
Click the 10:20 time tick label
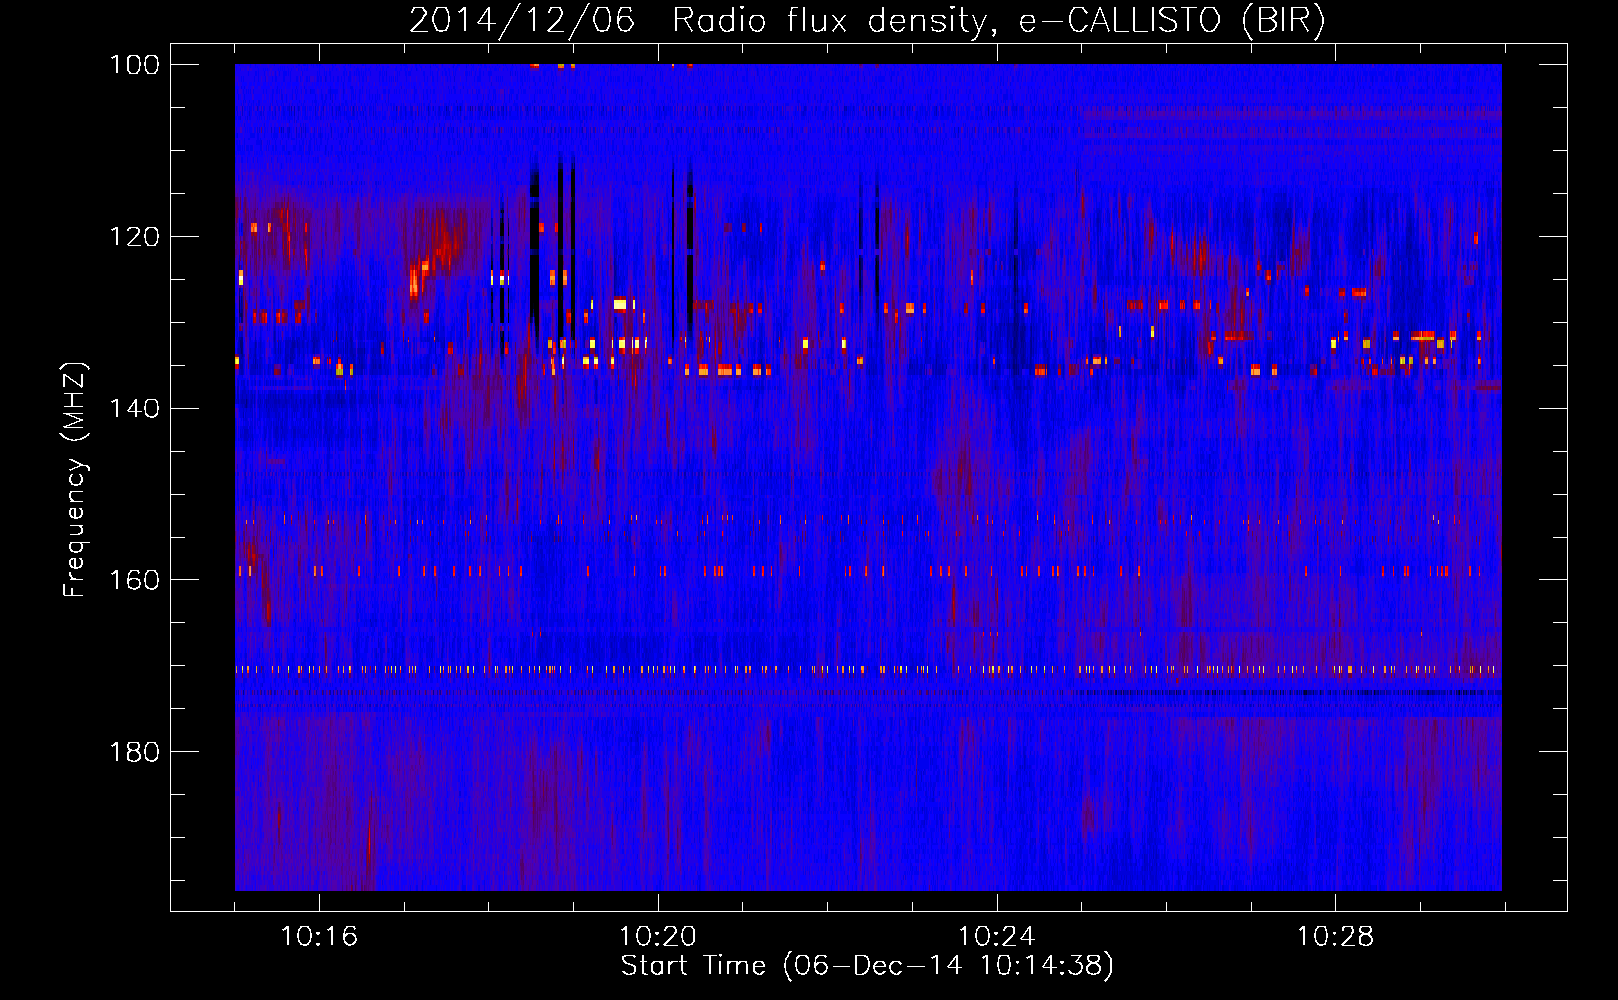pos(658,937)
